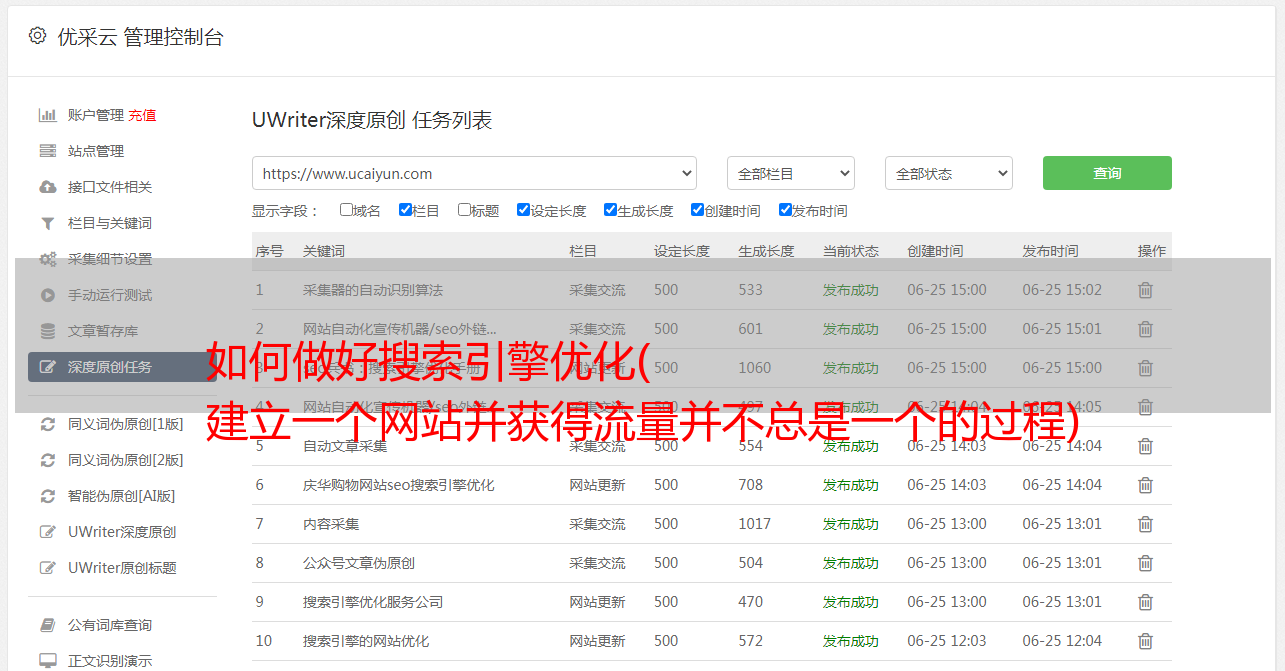This screenshot has width=1285, height=671.
Task: Open UWriter原创标题 sidebar link
Action: click(x=122, y=568)
